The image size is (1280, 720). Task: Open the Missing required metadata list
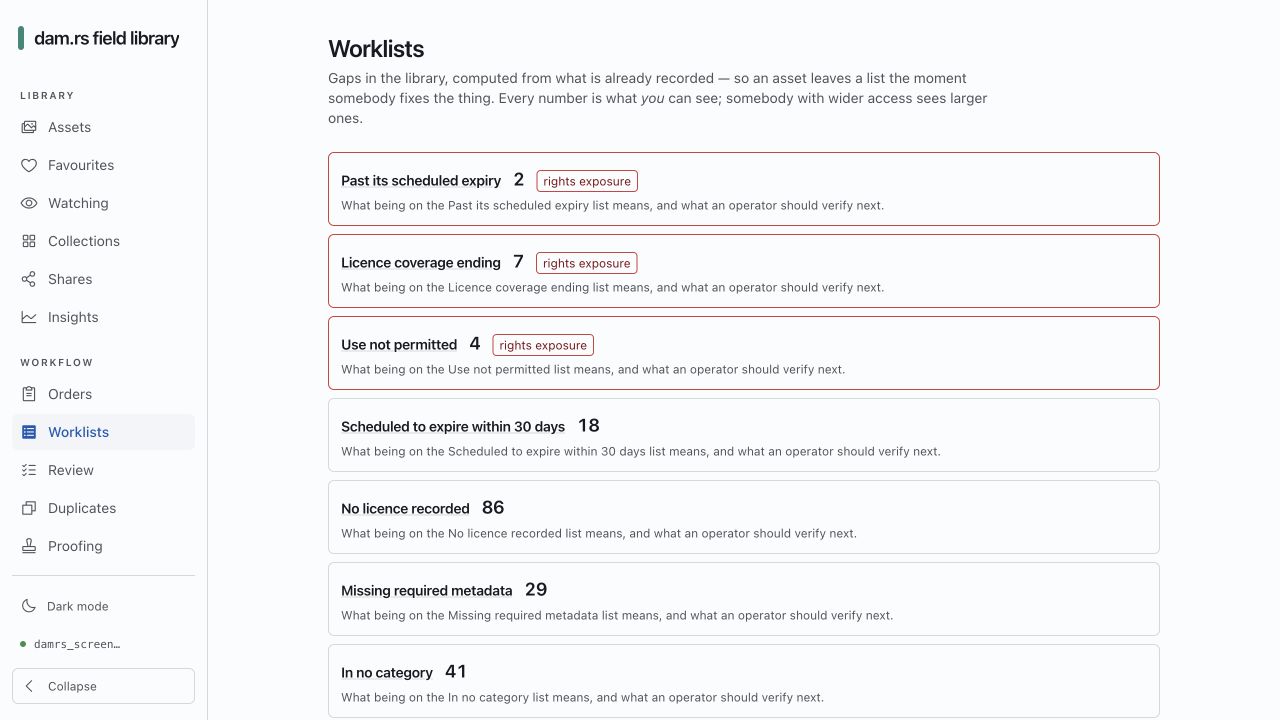point(744,599)
